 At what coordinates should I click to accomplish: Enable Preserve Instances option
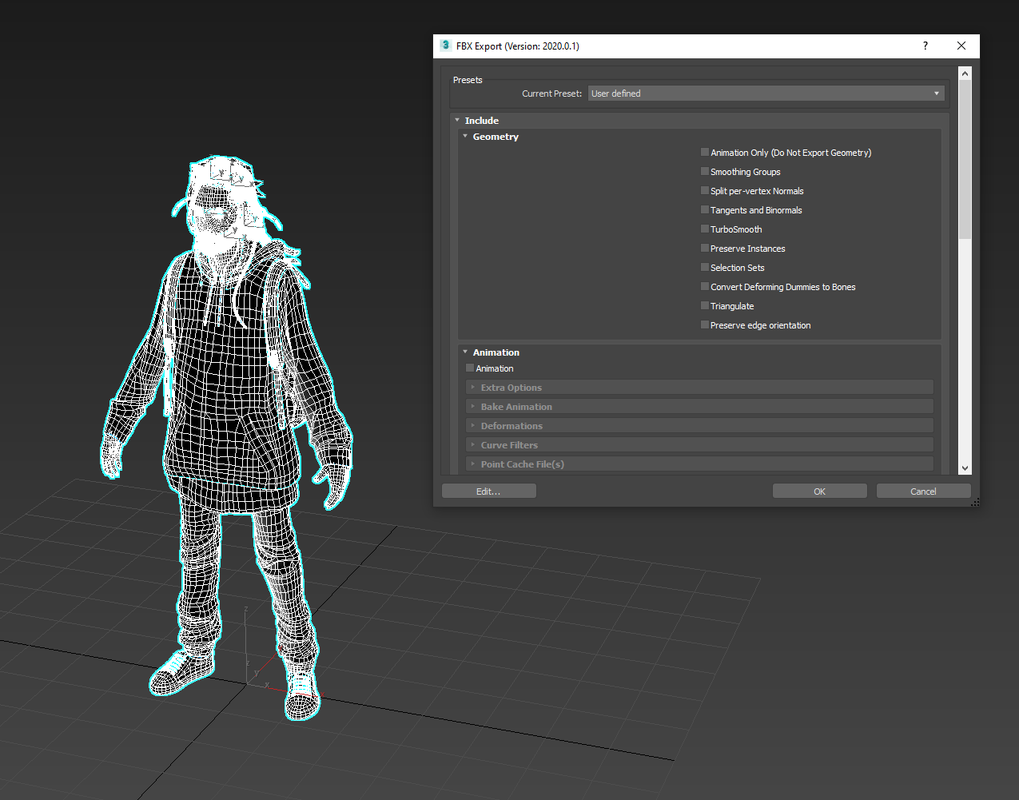coord(704,248)
